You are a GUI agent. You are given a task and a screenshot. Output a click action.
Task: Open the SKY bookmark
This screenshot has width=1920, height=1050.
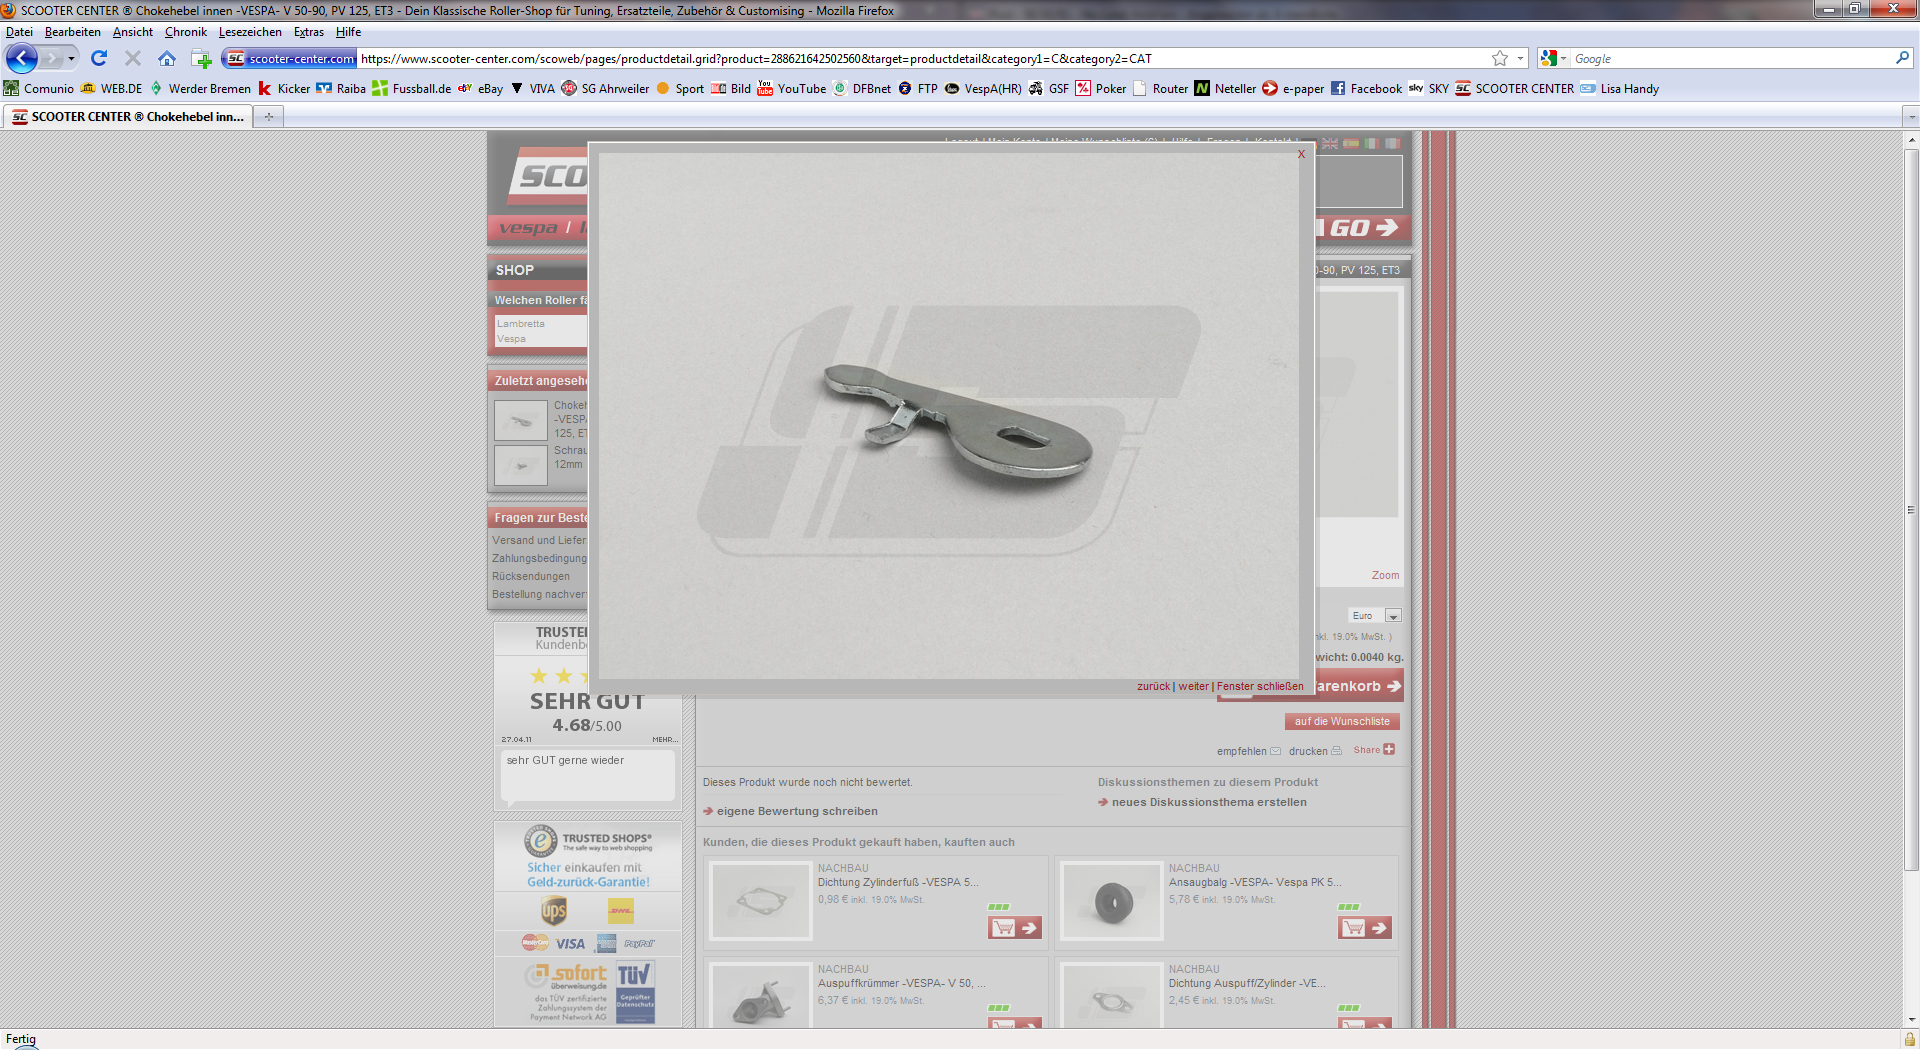point(1428,88)
